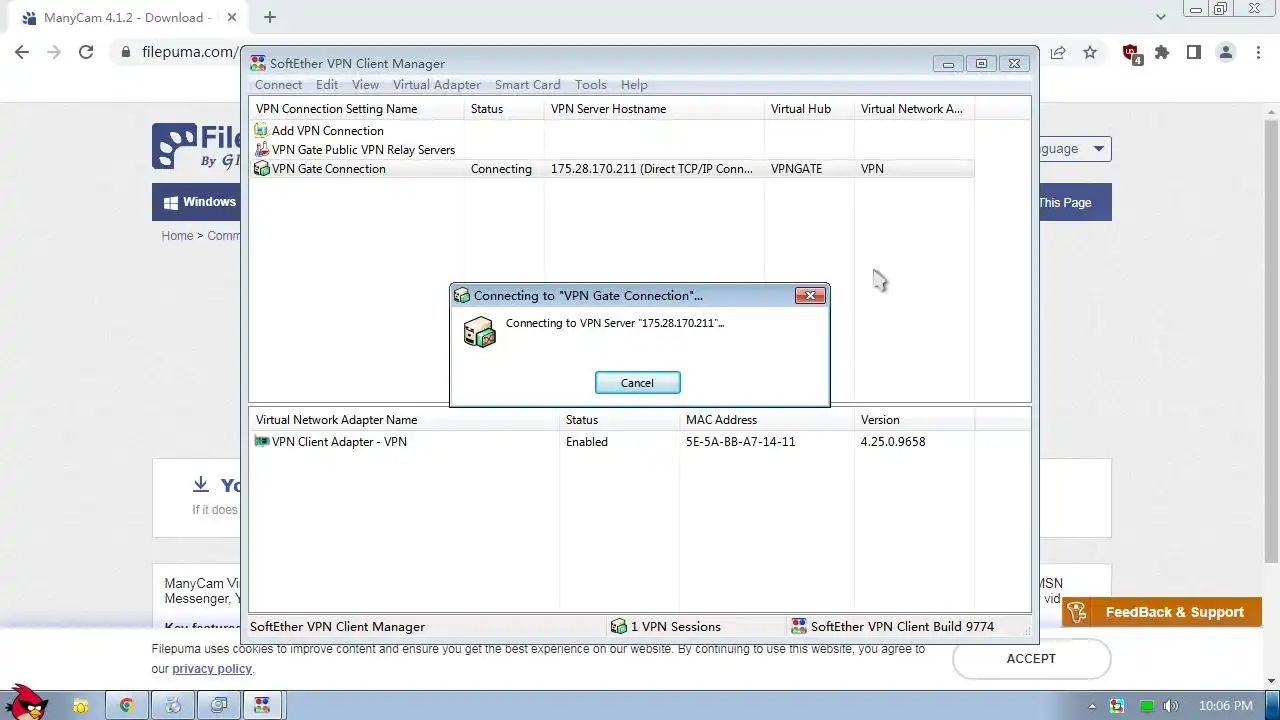Click the taskbar clock showing 10:06 PM
The height and width of the screenshot is (720, 1280).
tap(1226, 706)
